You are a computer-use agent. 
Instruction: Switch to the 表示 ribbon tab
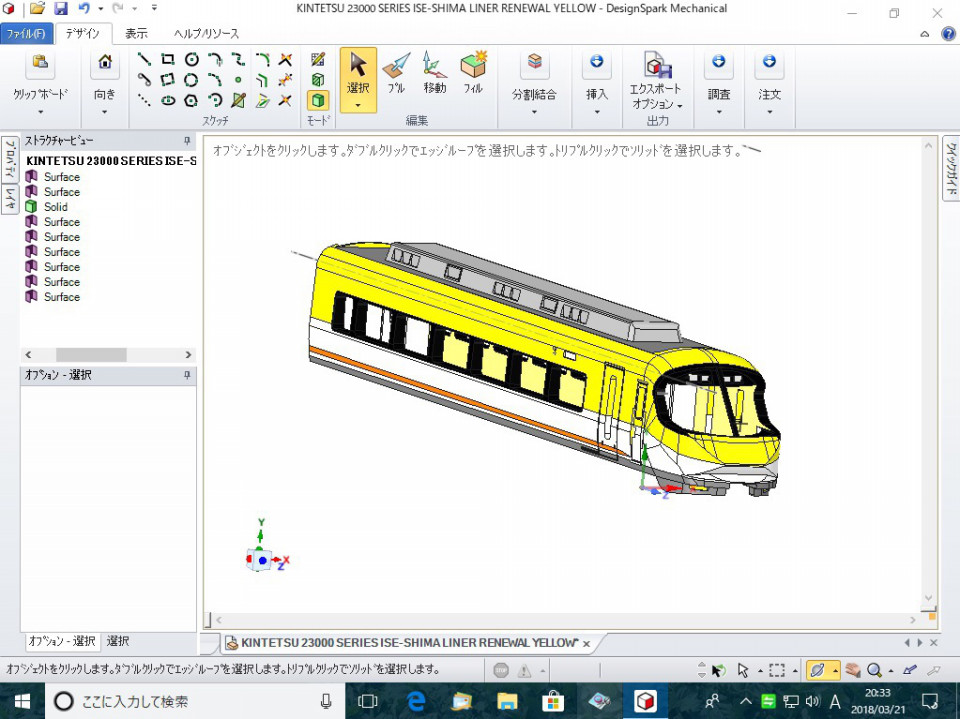136,34
